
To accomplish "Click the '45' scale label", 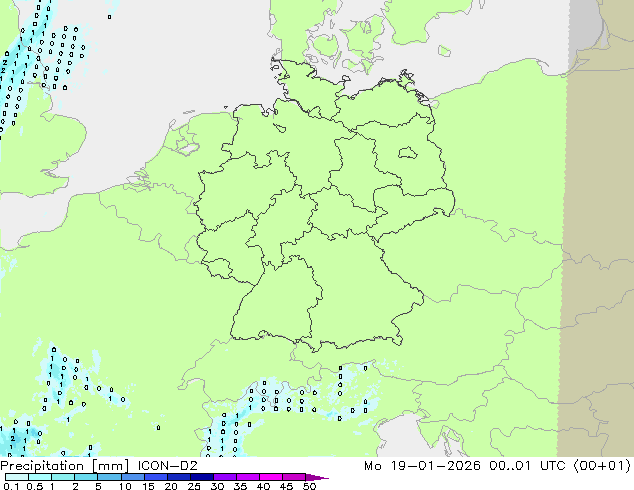I will (x=286, y=486).
